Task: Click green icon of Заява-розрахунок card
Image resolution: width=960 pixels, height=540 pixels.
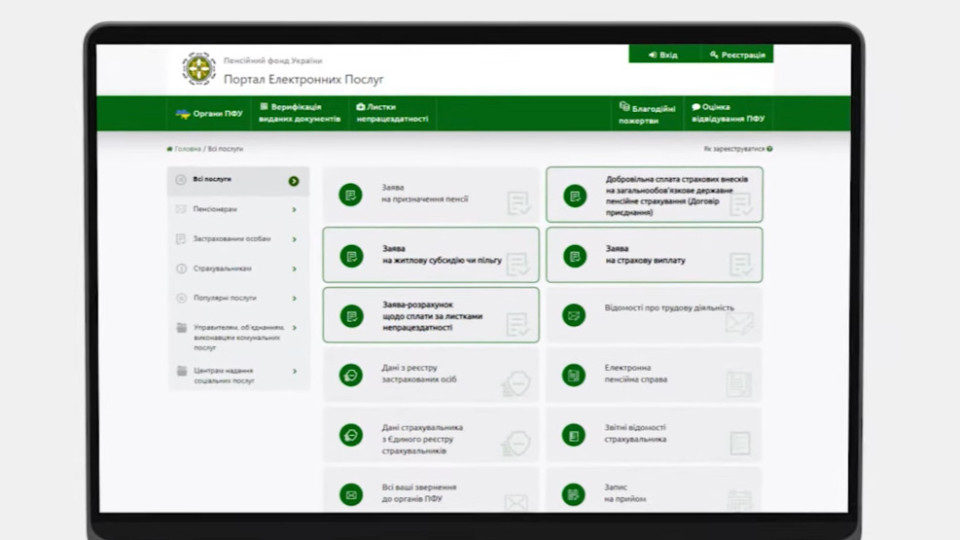Action: pyautogui.click(x=351, y=316)
